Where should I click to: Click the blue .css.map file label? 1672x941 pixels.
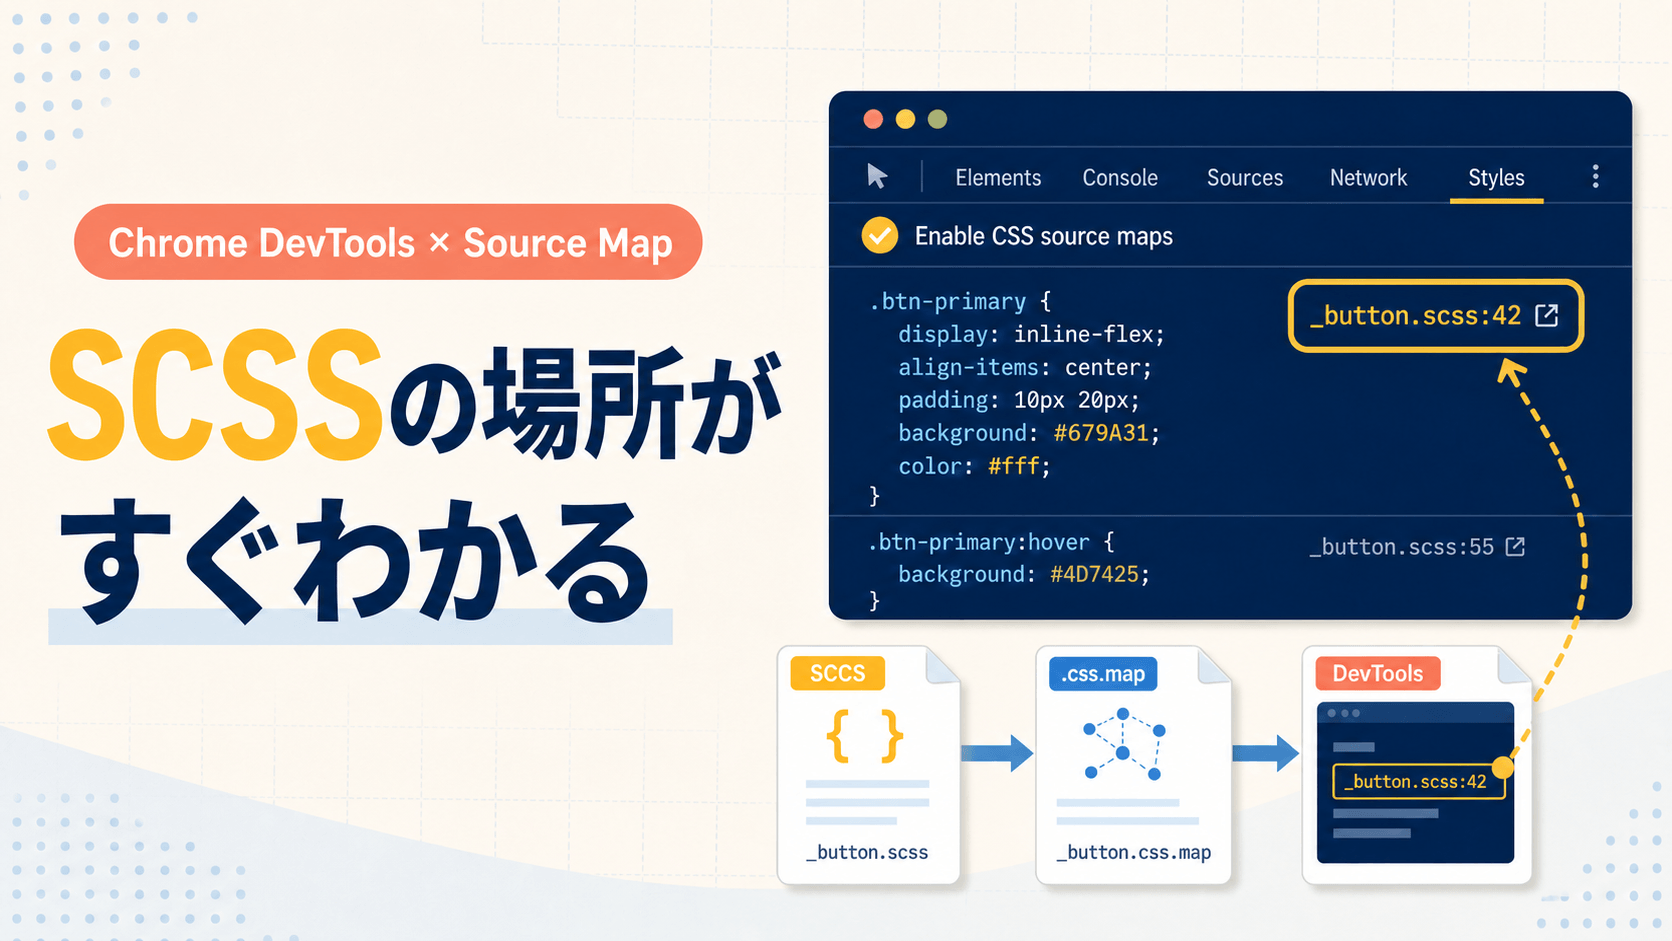[x=1103, y=674]
